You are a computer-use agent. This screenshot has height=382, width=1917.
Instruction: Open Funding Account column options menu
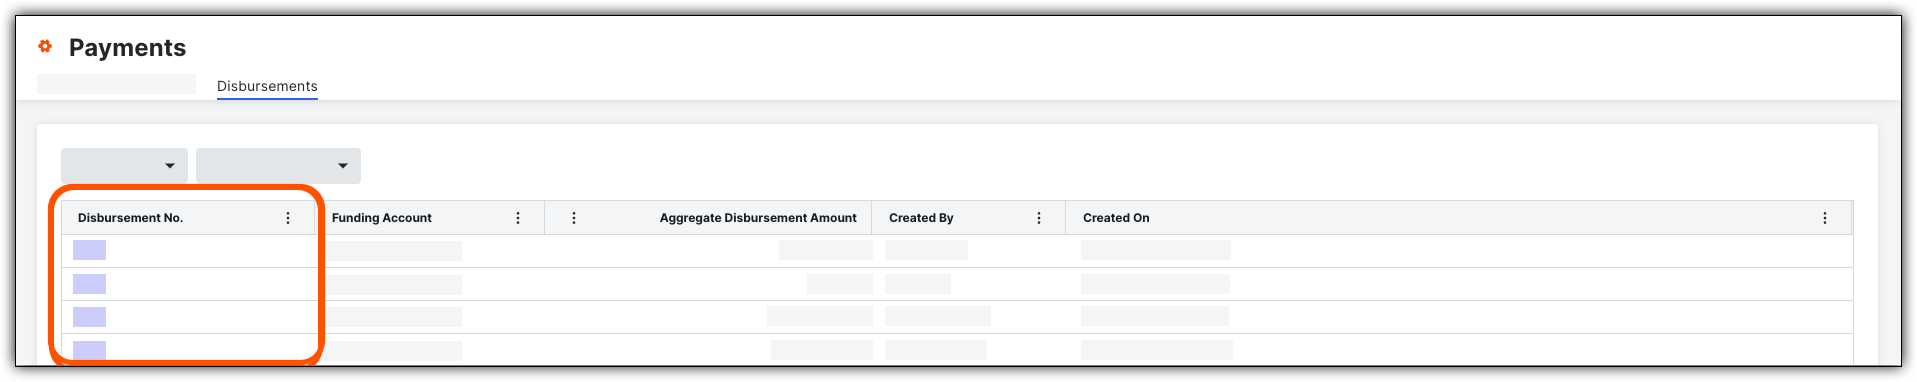518,218
